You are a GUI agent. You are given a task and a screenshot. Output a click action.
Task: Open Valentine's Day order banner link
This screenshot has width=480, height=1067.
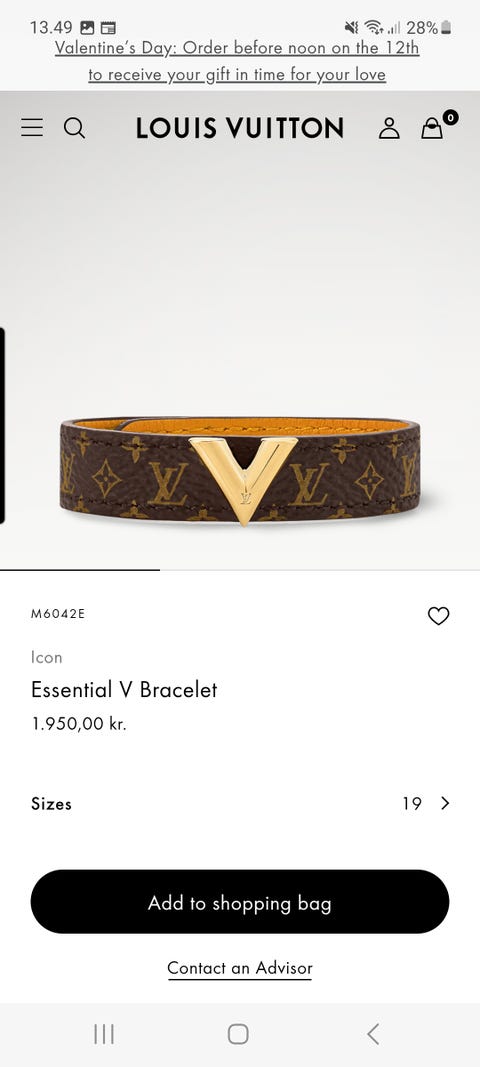click(x=237, y=61)
